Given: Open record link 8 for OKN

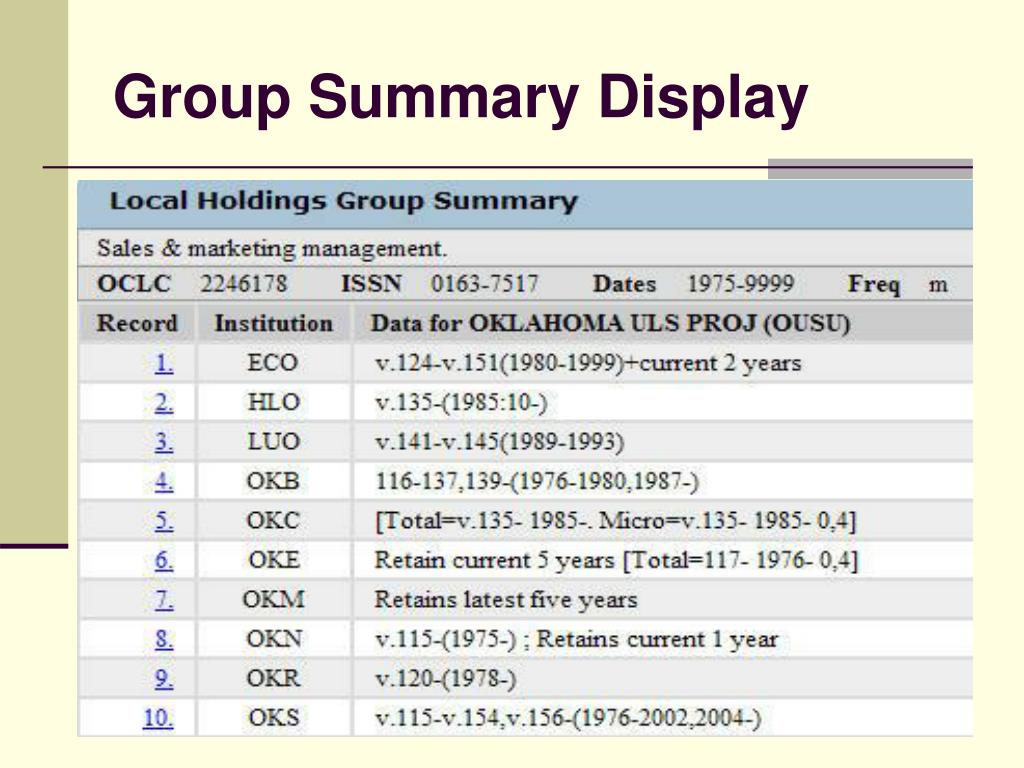Looking at the screenshot, I should tap(164, 639).
